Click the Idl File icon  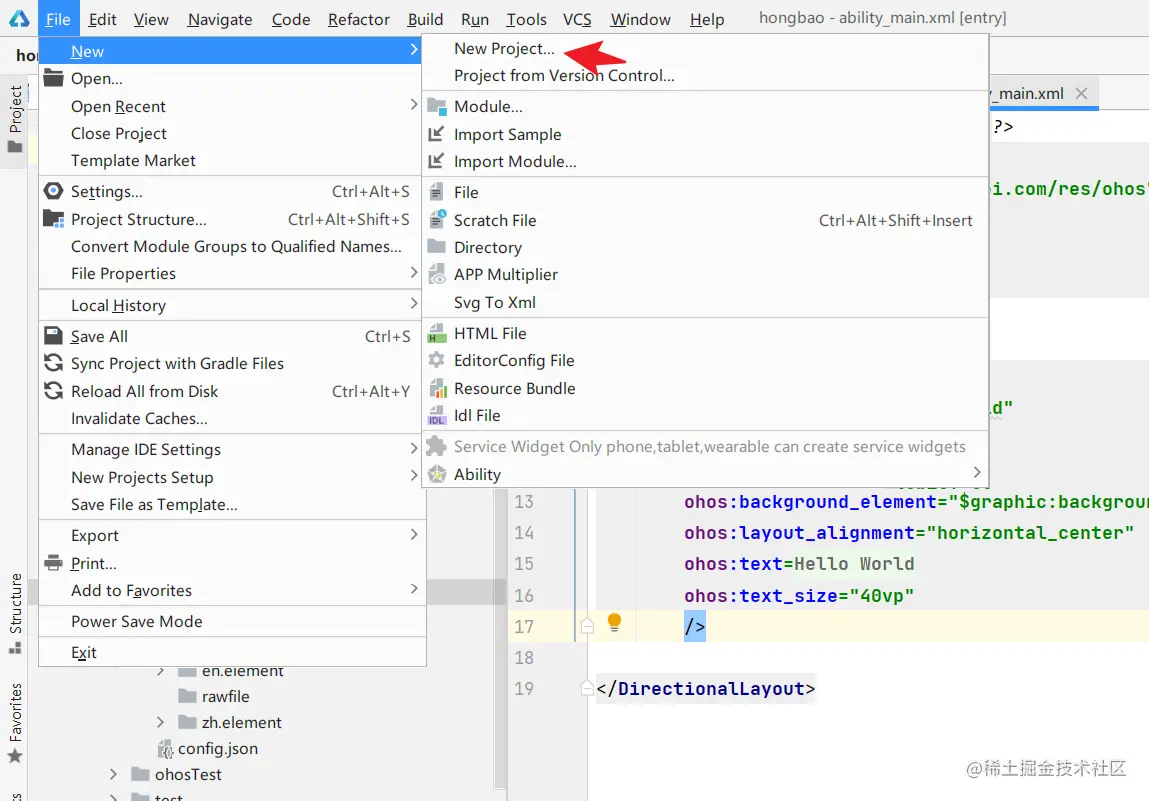(x=437, y=416)
